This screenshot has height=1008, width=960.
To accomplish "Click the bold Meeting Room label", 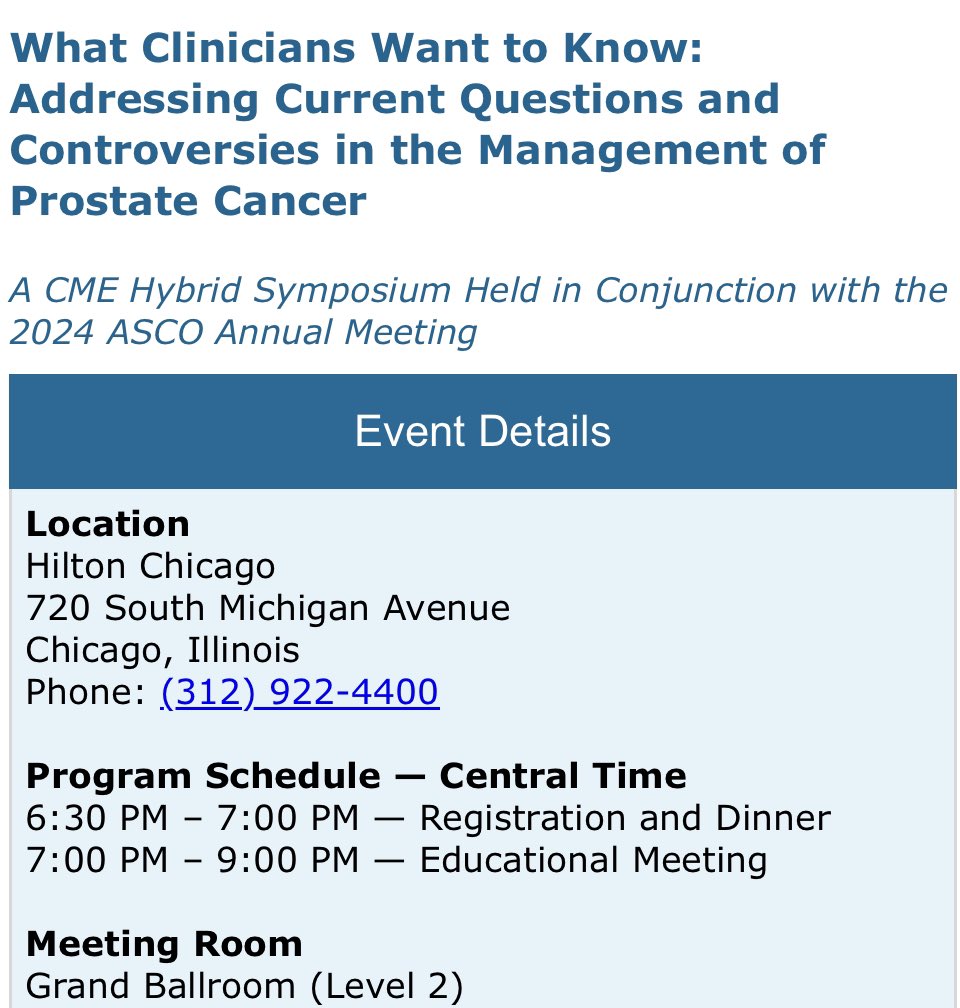I will 164,944.
